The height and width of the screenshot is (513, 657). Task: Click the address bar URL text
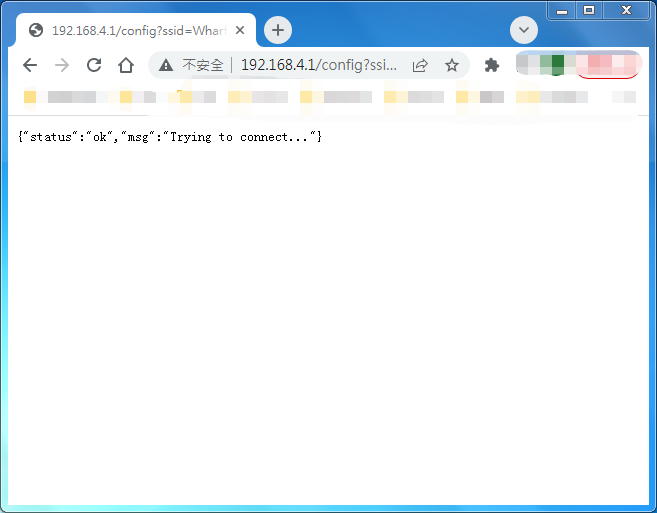tap(318, 65)
